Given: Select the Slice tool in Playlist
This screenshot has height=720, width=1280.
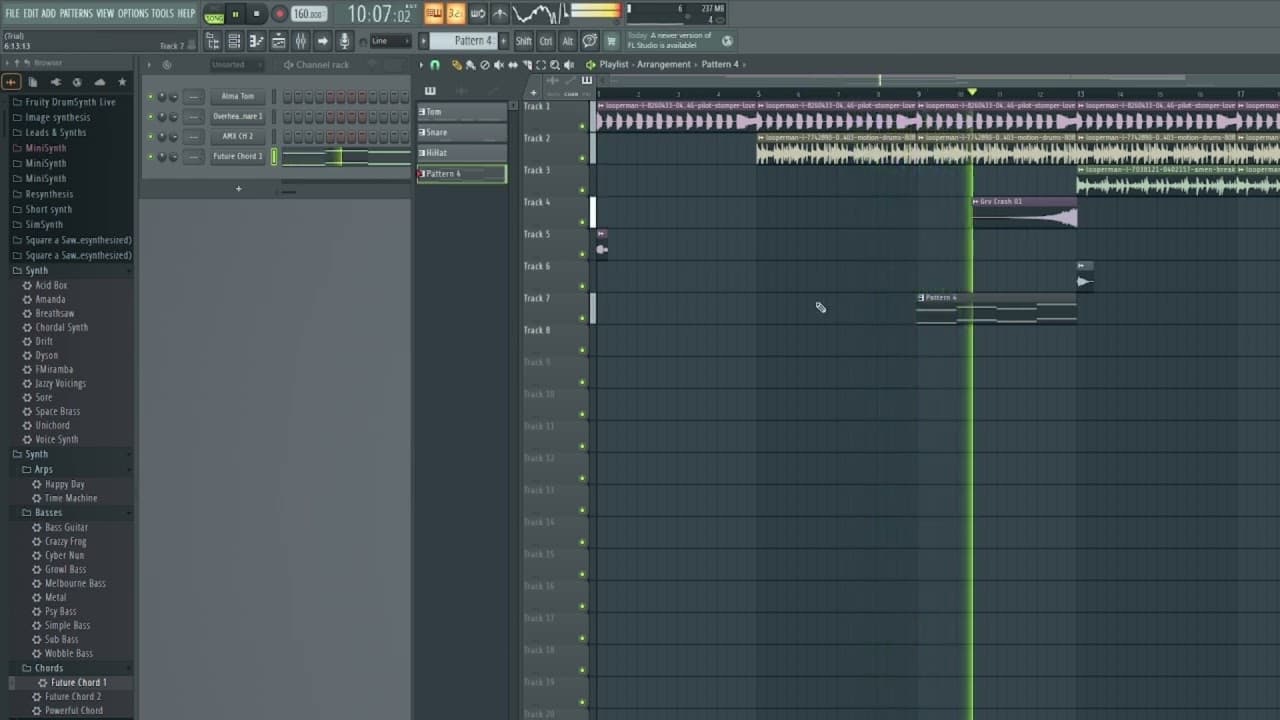Looking at the screenshot, I should pyautogui.click(x=527, y=65).
